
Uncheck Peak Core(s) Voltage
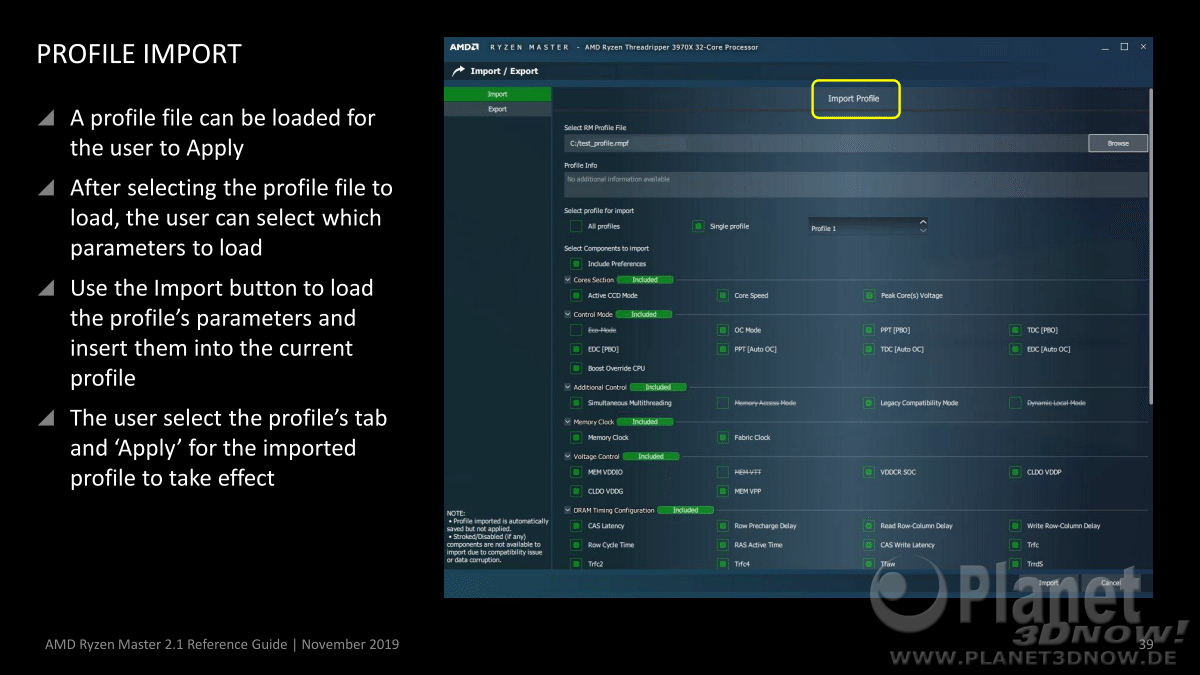[x=869, y=296]
